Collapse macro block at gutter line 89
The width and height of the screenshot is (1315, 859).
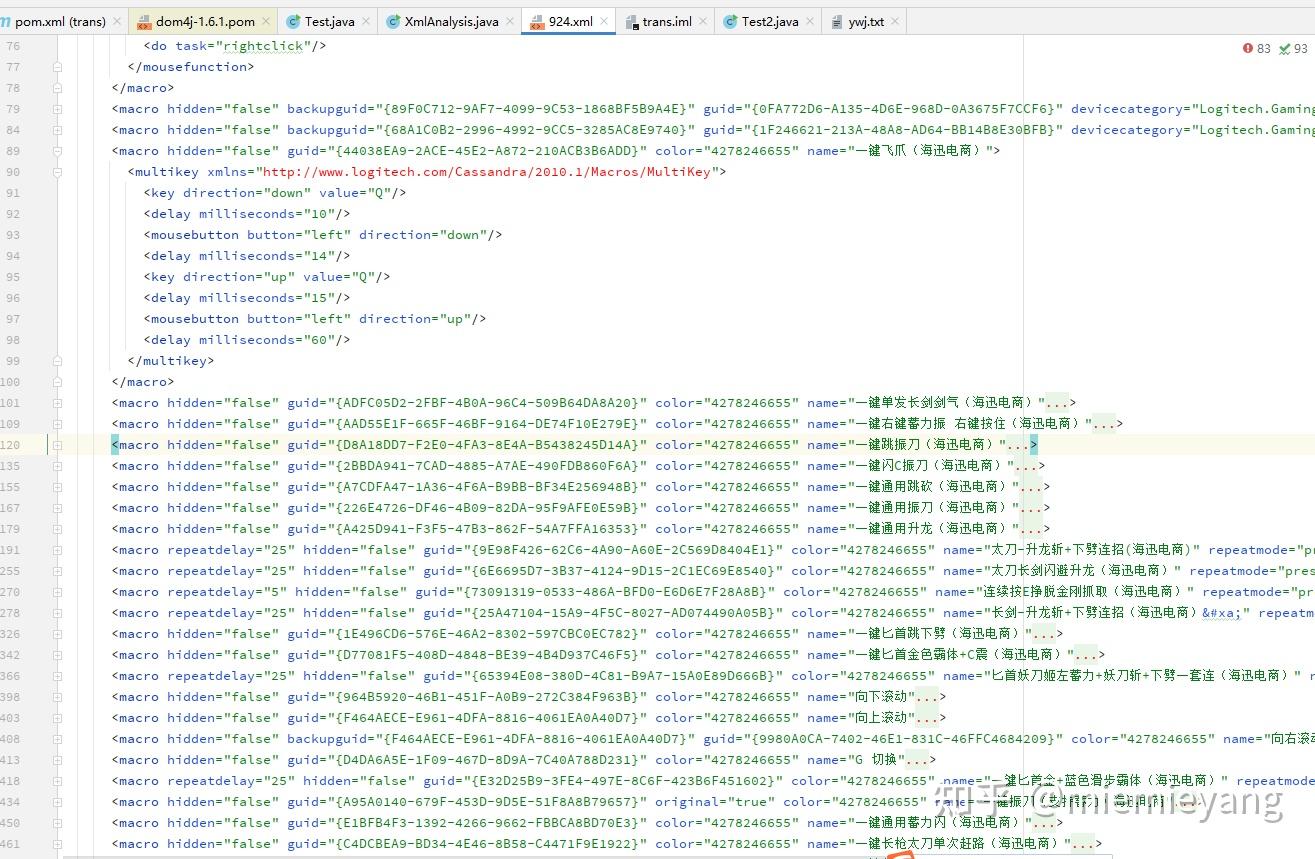point(57,151)
